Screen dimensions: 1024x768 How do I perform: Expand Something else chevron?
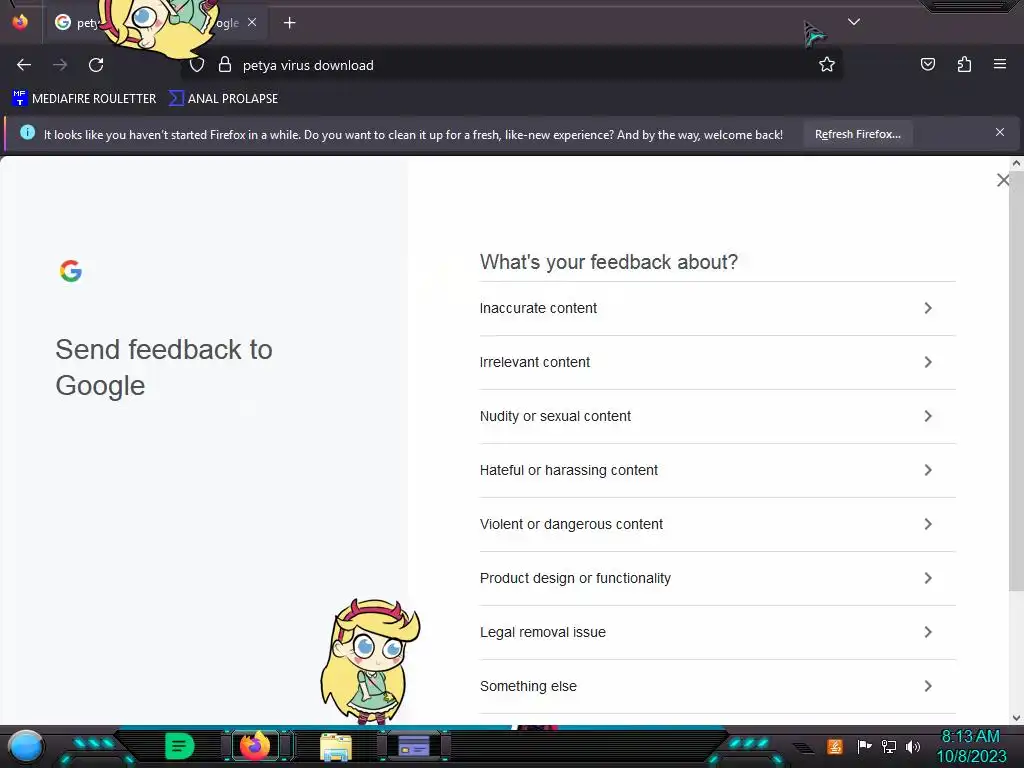pos(927,686)
